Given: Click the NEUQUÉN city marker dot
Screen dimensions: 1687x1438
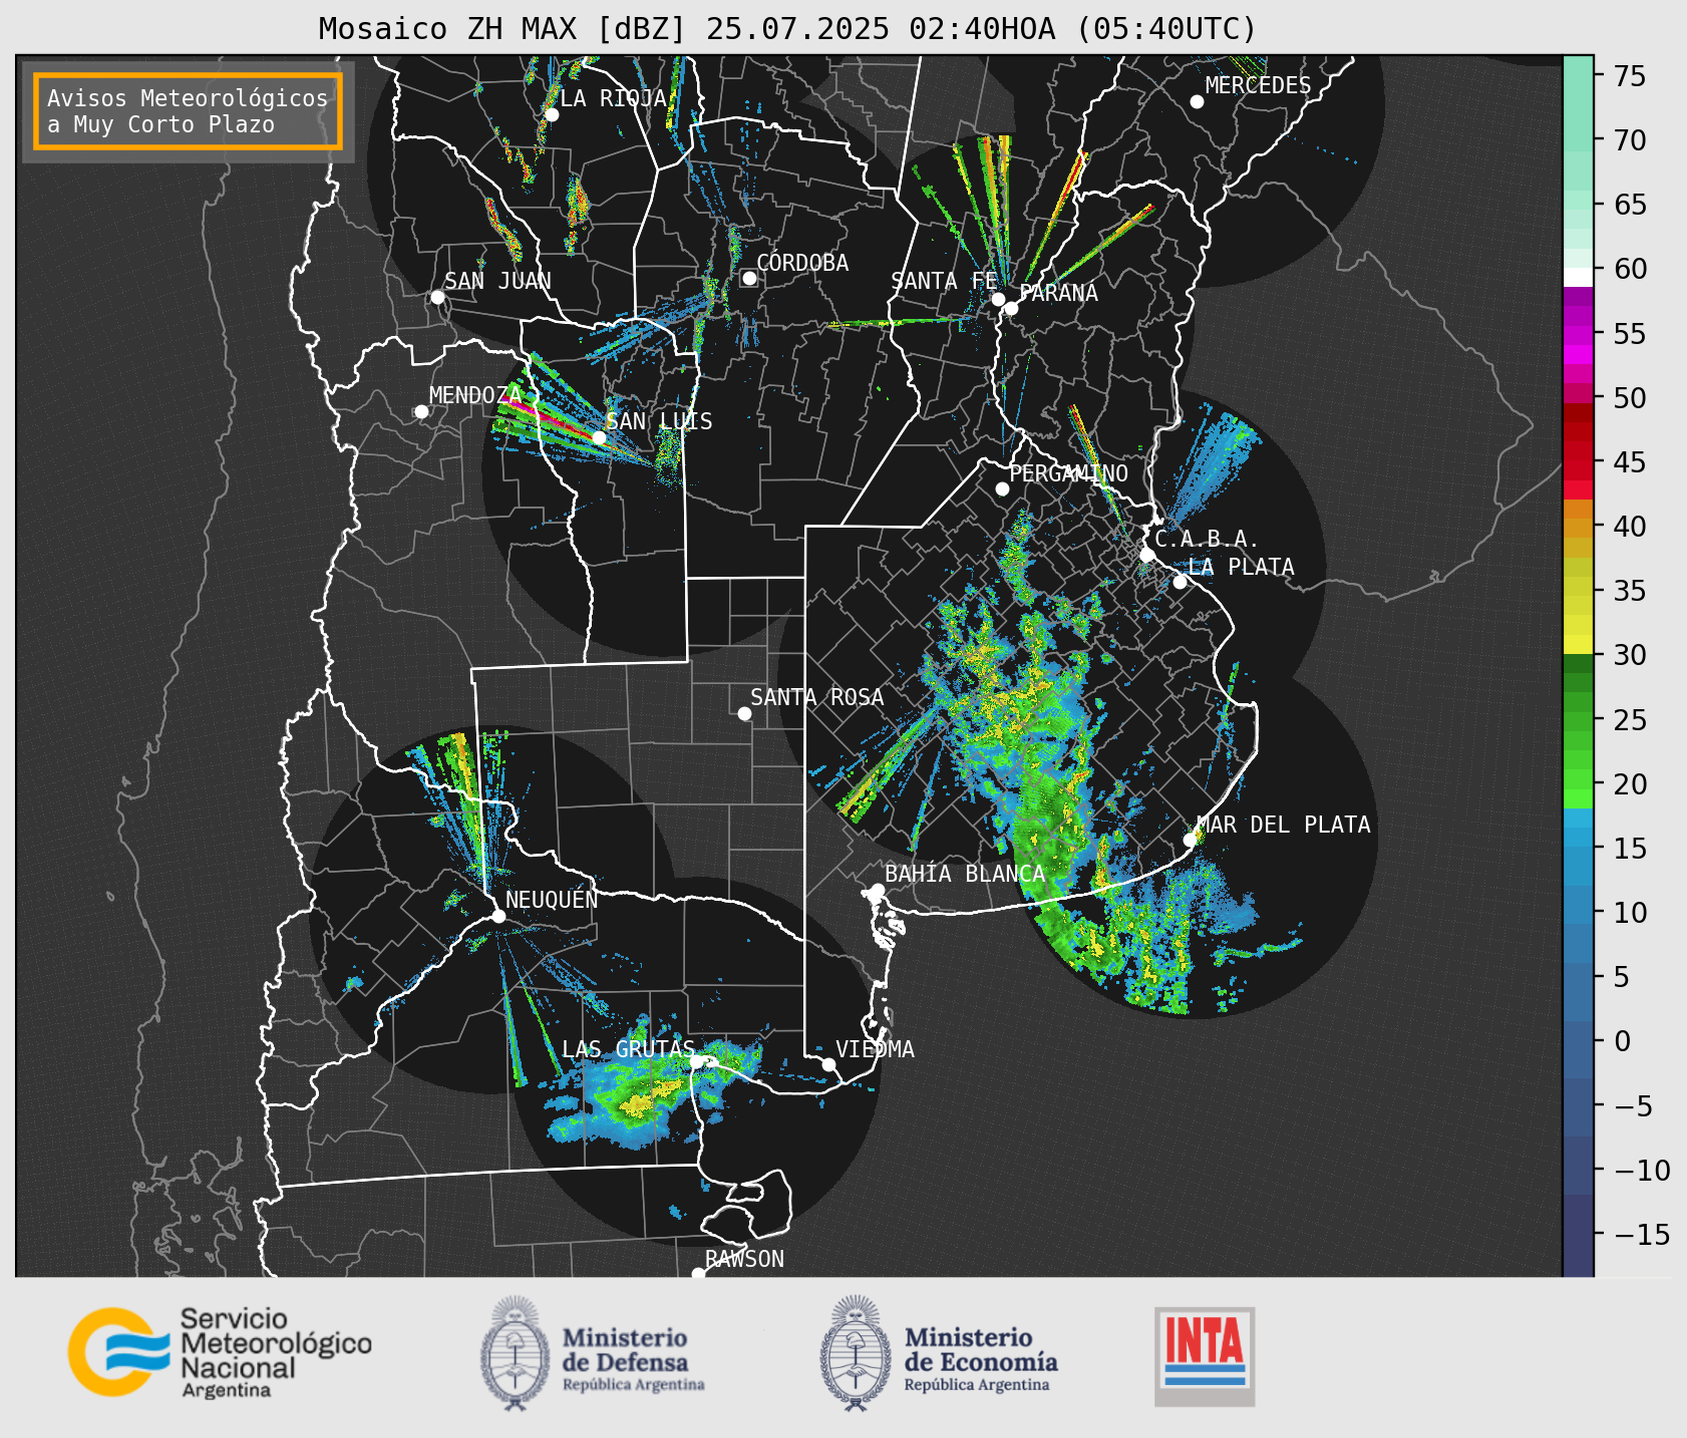Looking at the screenshot, I should pyautogui.click(x=498, y=916).
